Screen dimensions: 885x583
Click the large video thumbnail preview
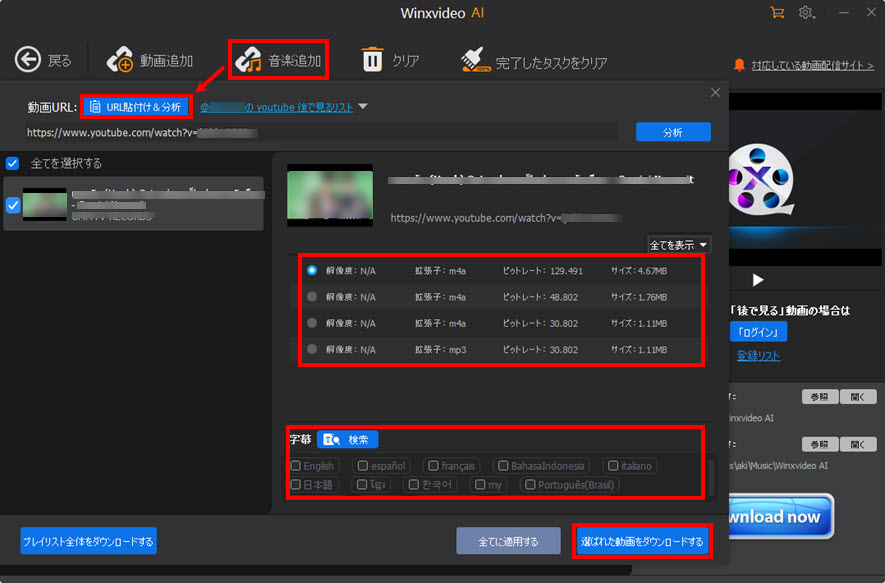tap(330, 195)
